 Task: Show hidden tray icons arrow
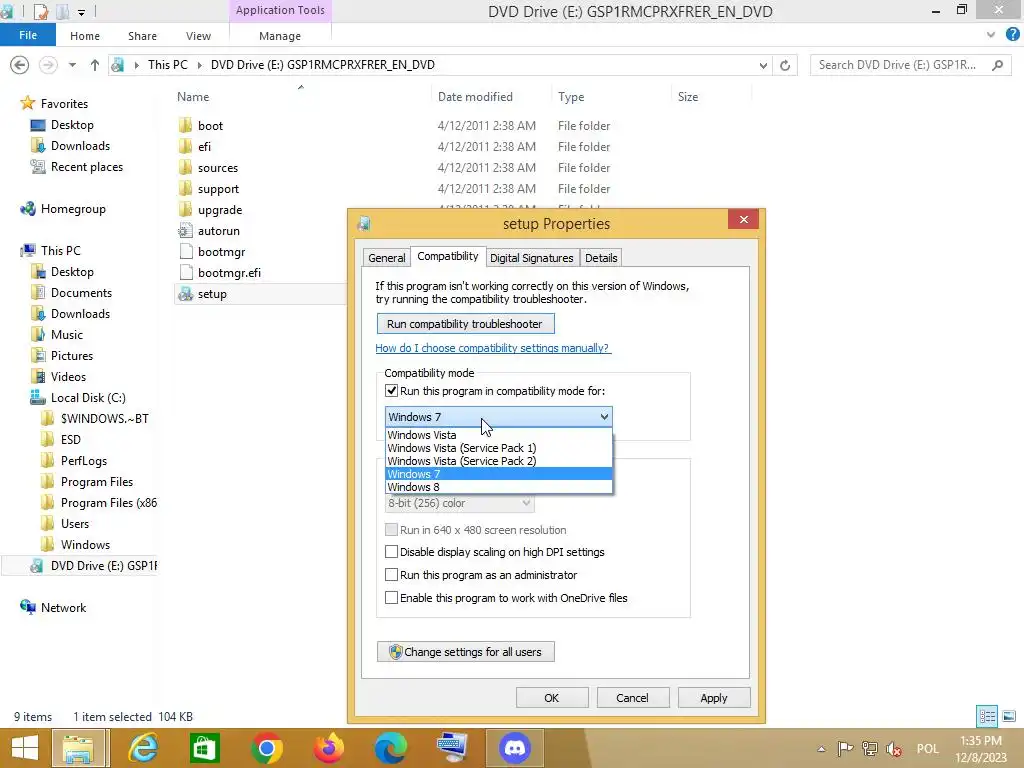click(821, 749)
